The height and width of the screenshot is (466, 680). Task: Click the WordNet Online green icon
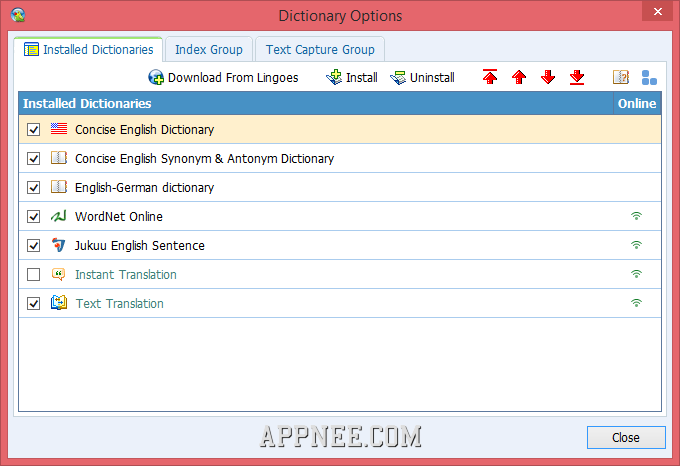coord(59,215)
